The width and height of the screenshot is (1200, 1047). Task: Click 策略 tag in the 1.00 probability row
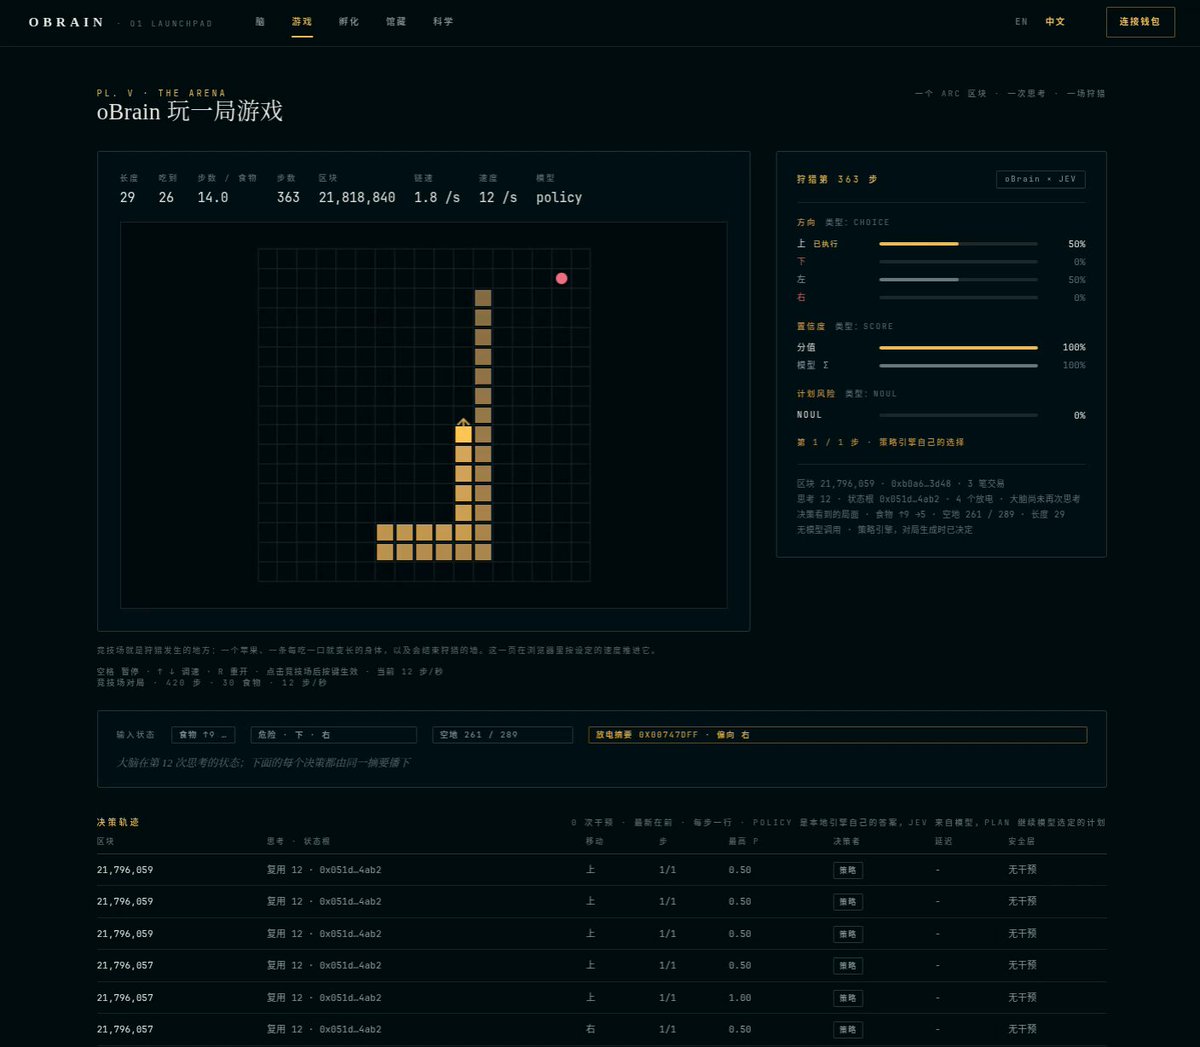pos(848,998)
